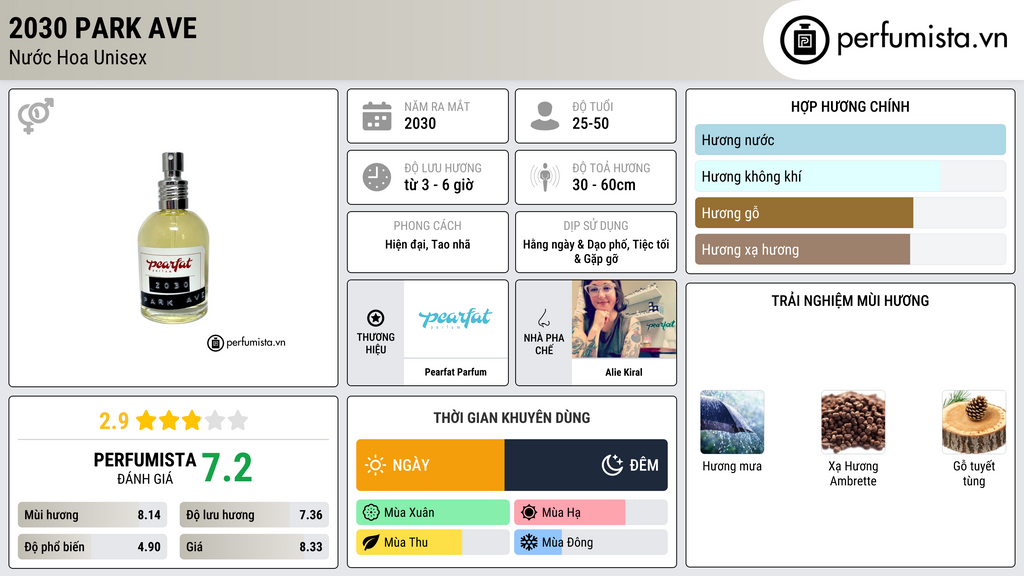
Task: Click the clock icon for longevity
Action: pos(377,177)
